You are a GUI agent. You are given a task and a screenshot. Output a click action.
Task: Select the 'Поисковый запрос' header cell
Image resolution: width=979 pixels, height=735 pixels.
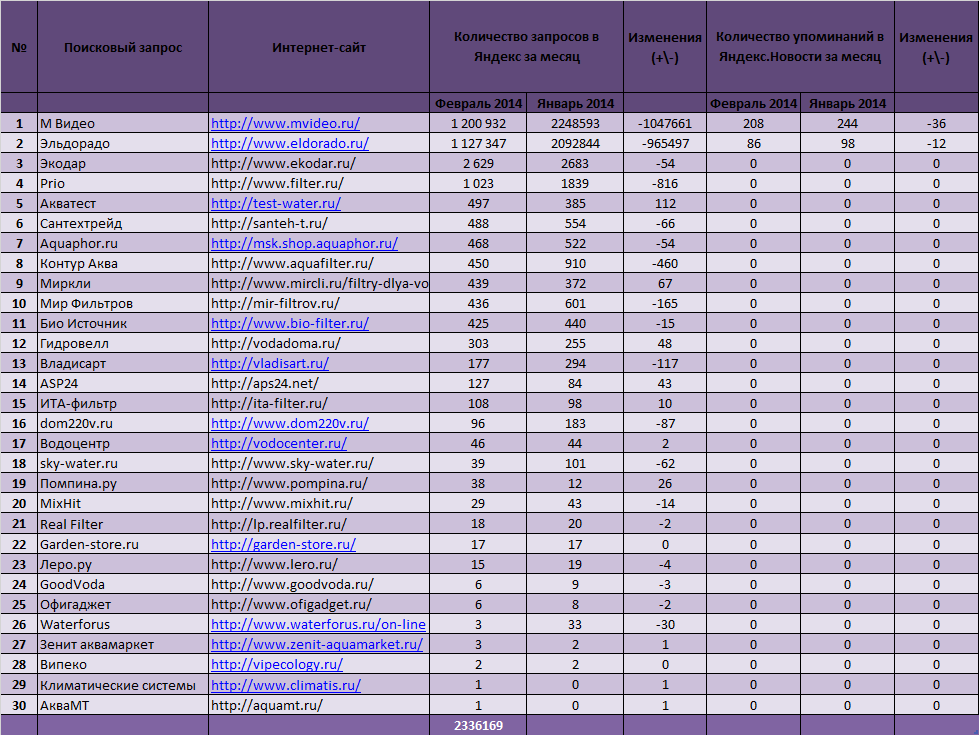tap(123, 47)
